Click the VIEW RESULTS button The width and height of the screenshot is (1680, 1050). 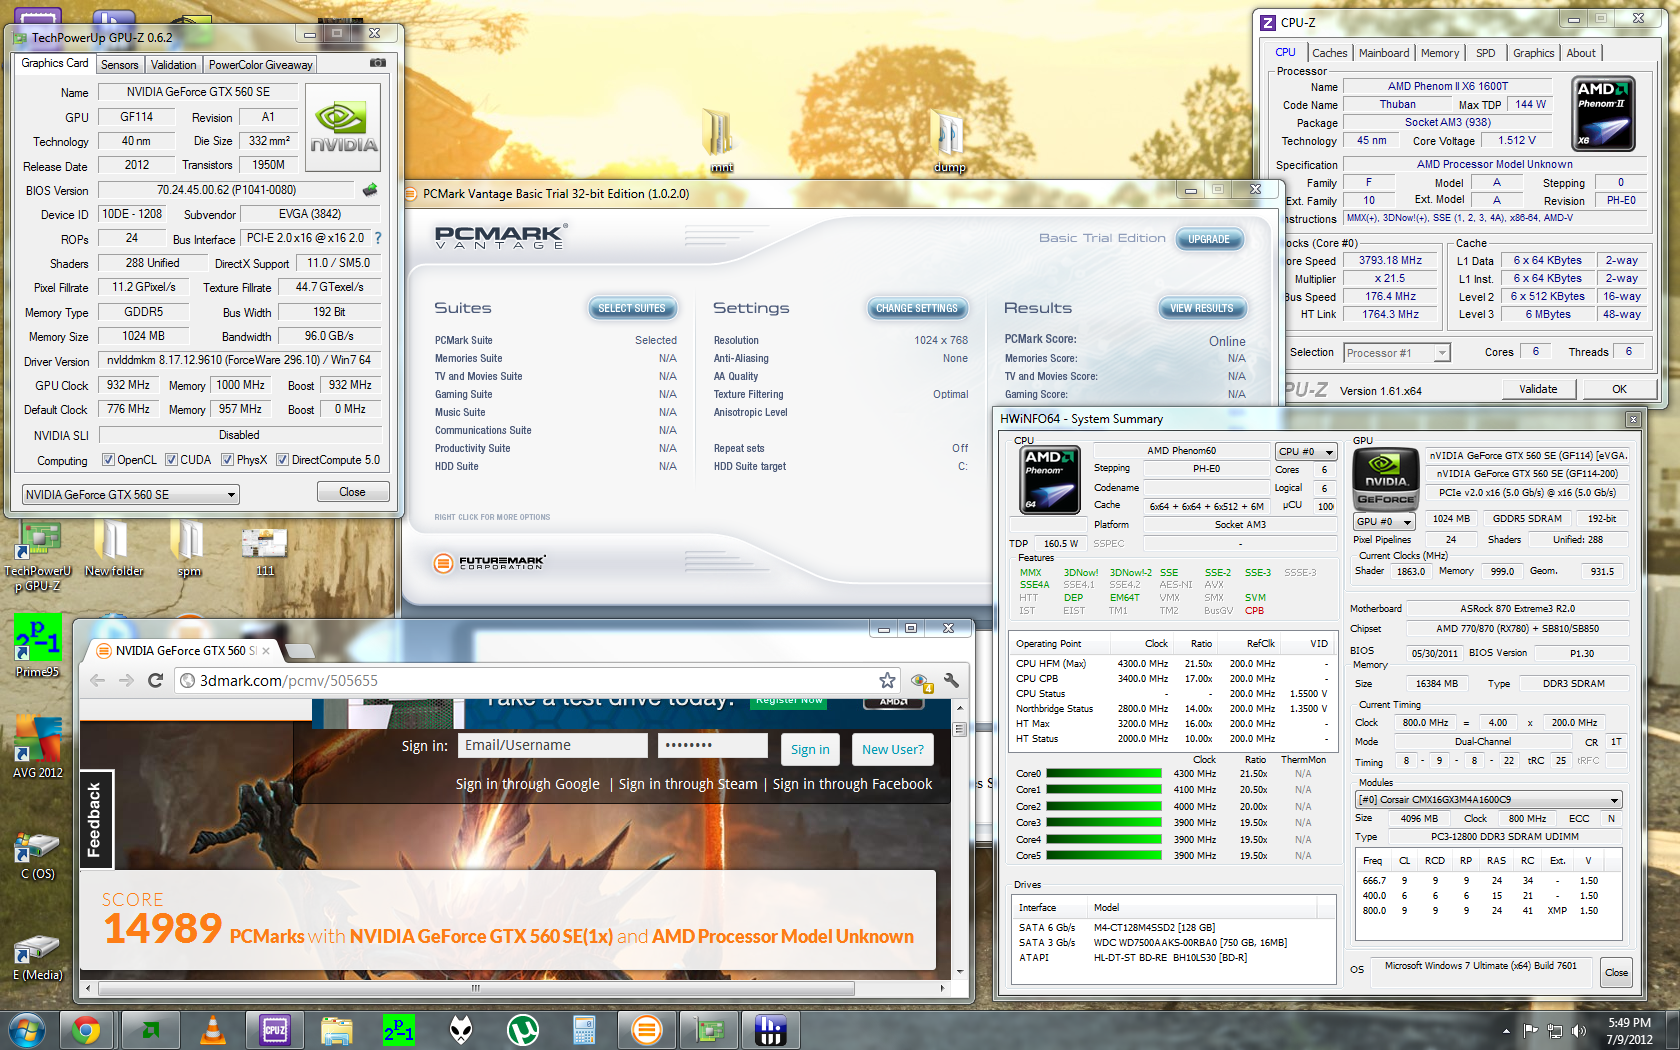1201,308
